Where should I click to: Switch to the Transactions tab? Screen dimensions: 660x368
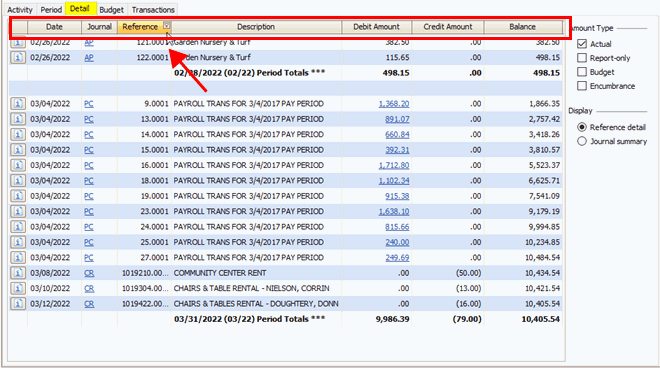point(153,10)
